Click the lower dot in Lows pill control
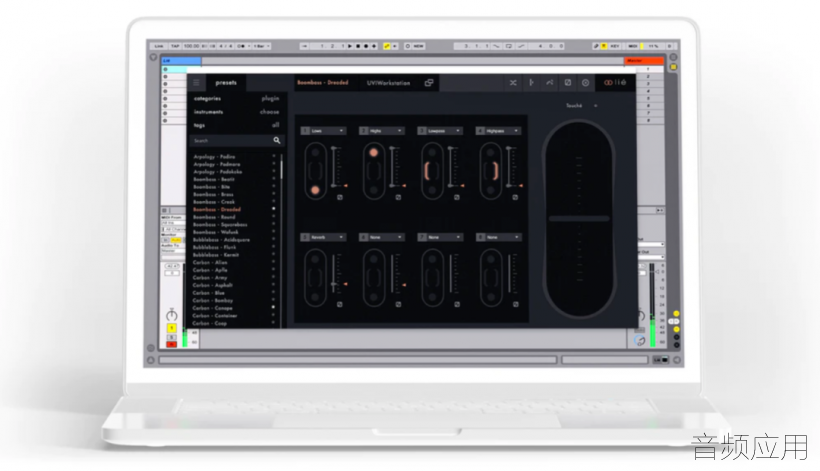This screenshot has height=471, width=820. click(315, 190)
